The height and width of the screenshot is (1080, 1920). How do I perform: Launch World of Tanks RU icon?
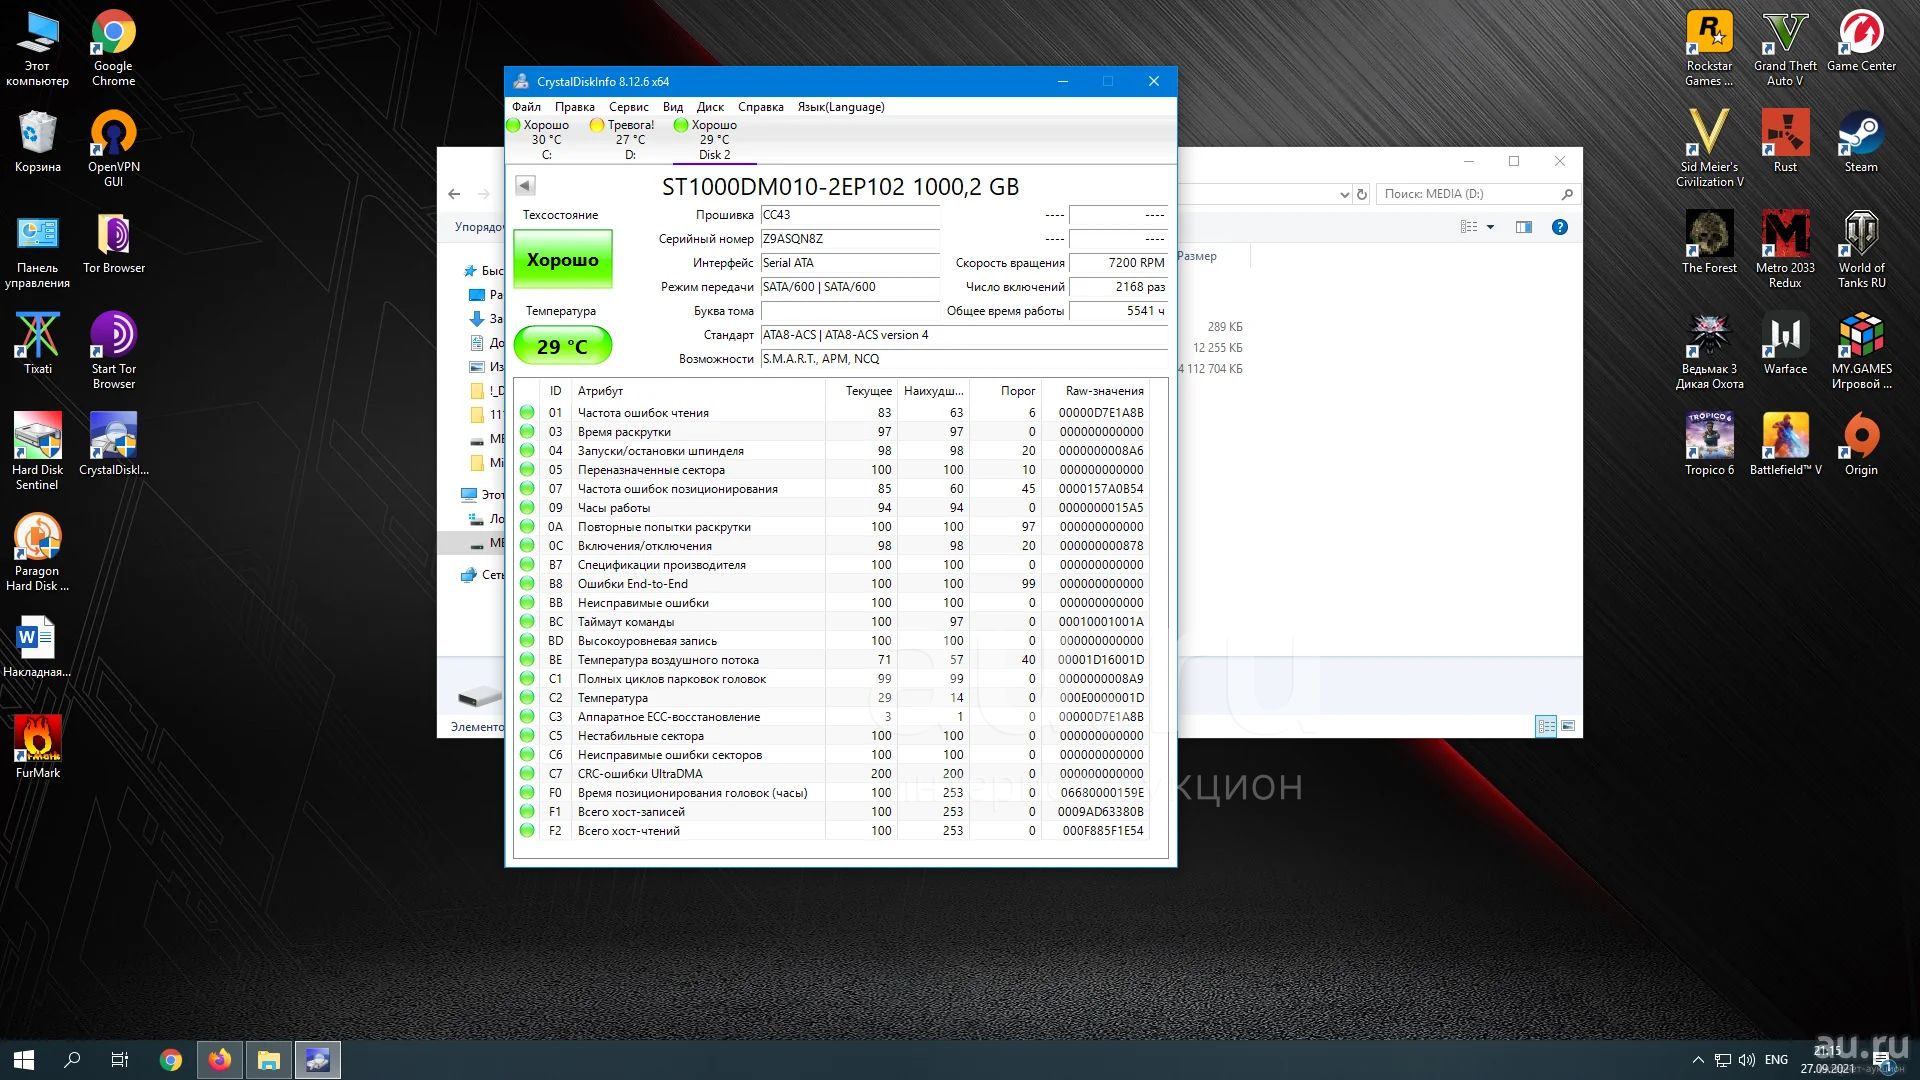(x=1861, y=249)
